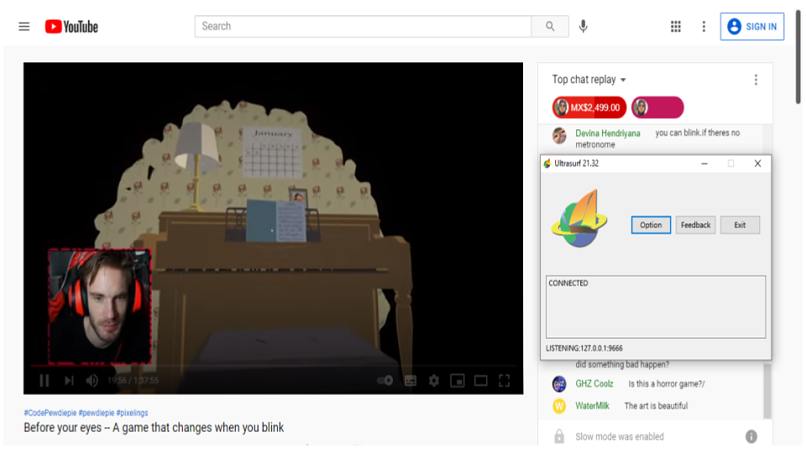Click the page vertical scrollbar
Image resolution: width=806 pixels, height=453 pixels.
pyautogui.click(x=798, y=57)
